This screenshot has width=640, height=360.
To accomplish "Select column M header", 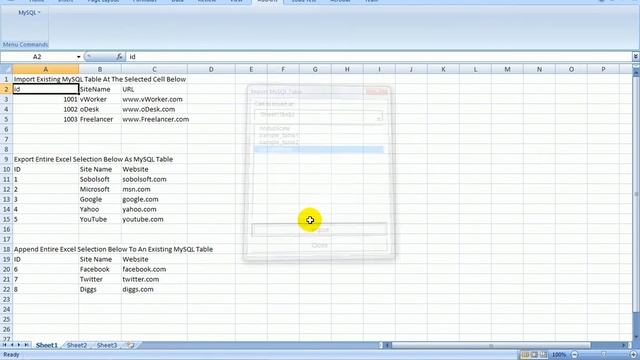I will point(507,69).
